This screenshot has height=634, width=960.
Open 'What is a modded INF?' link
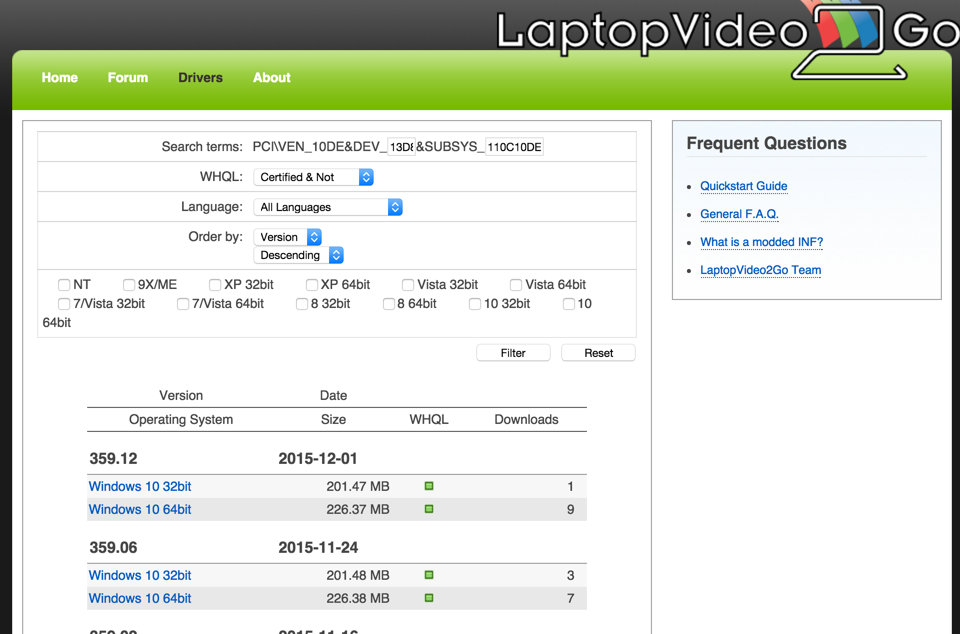click(762, 242)
